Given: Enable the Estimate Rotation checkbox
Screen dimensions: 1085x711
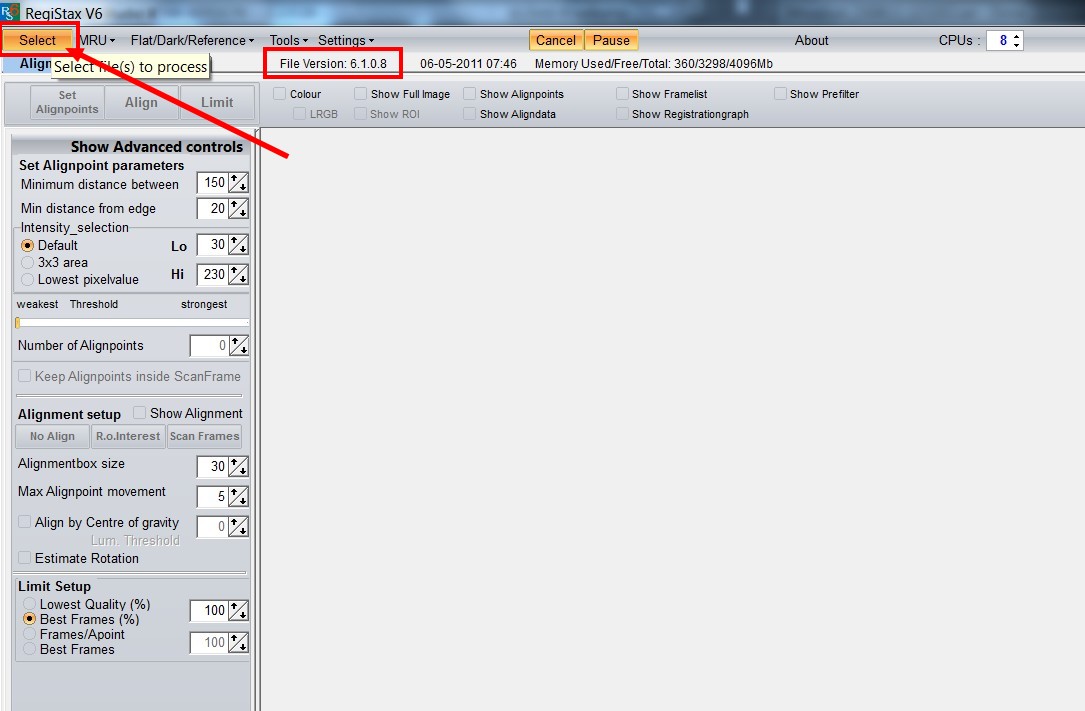Looking at the screenshot, I should click(x=24, y=557).
